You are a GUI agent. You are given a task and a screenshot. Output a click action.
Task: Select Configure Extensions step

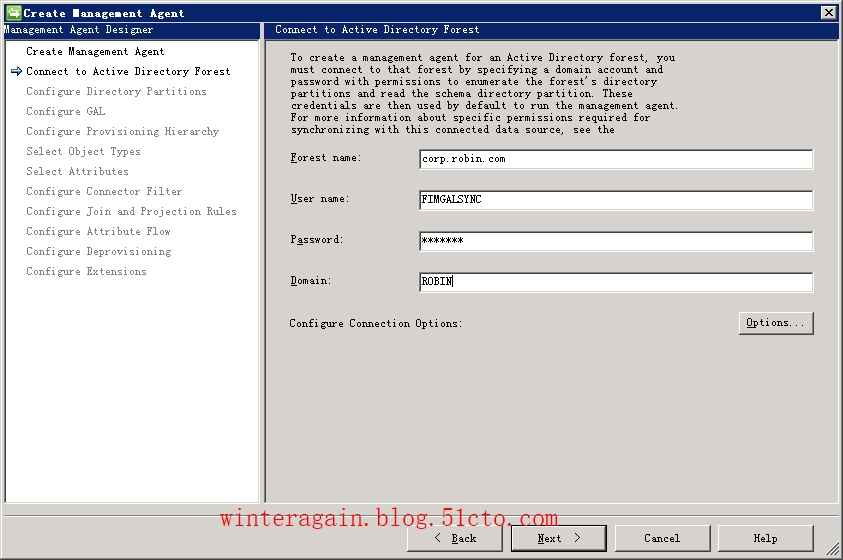[x=86, y=271]
